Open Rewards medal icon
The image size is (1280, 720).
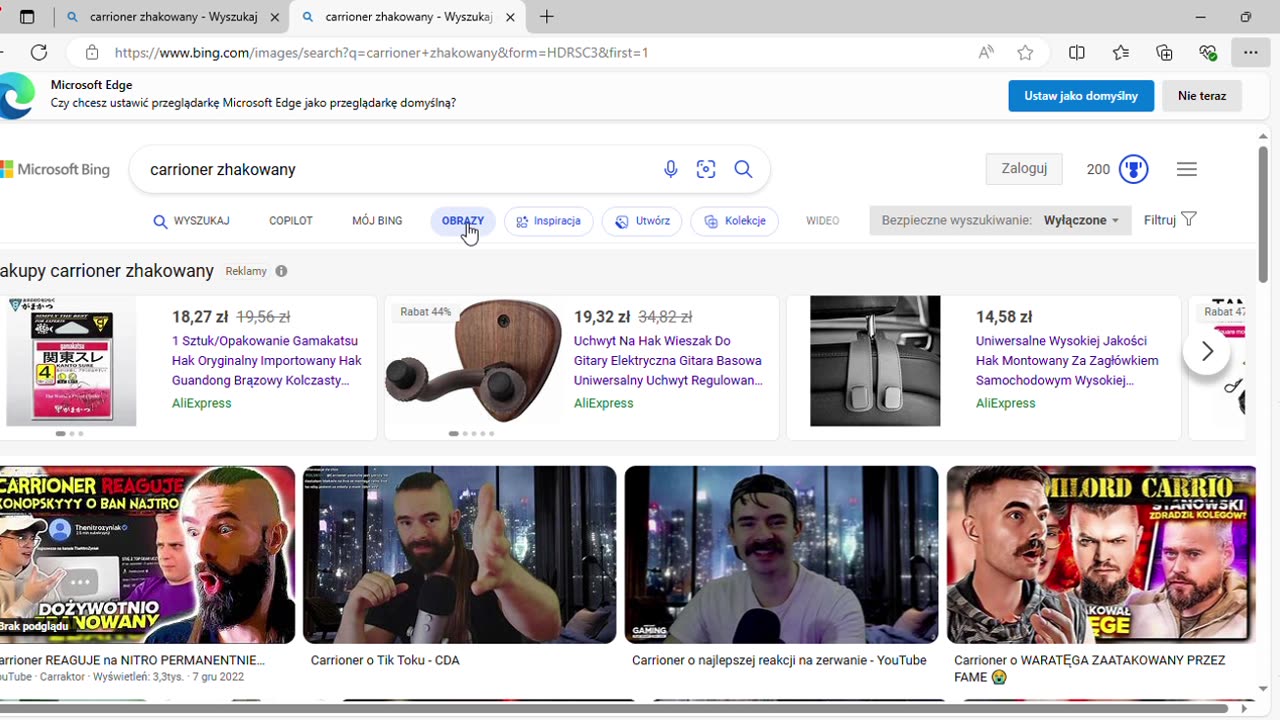coord(1133,169)
